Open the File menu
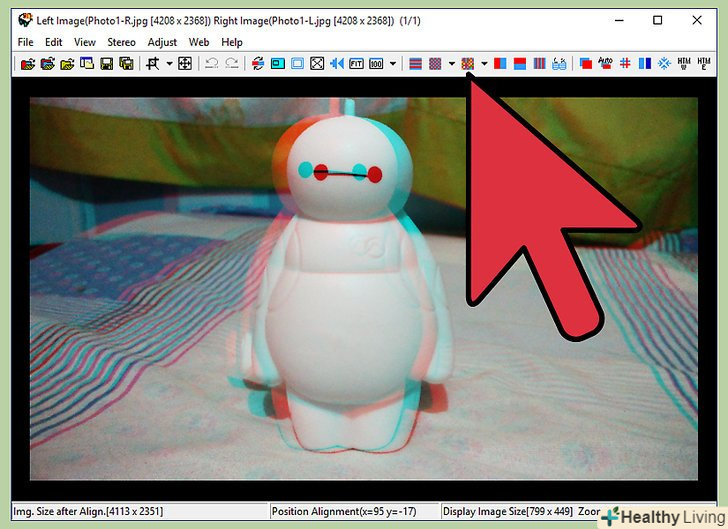 25,42
